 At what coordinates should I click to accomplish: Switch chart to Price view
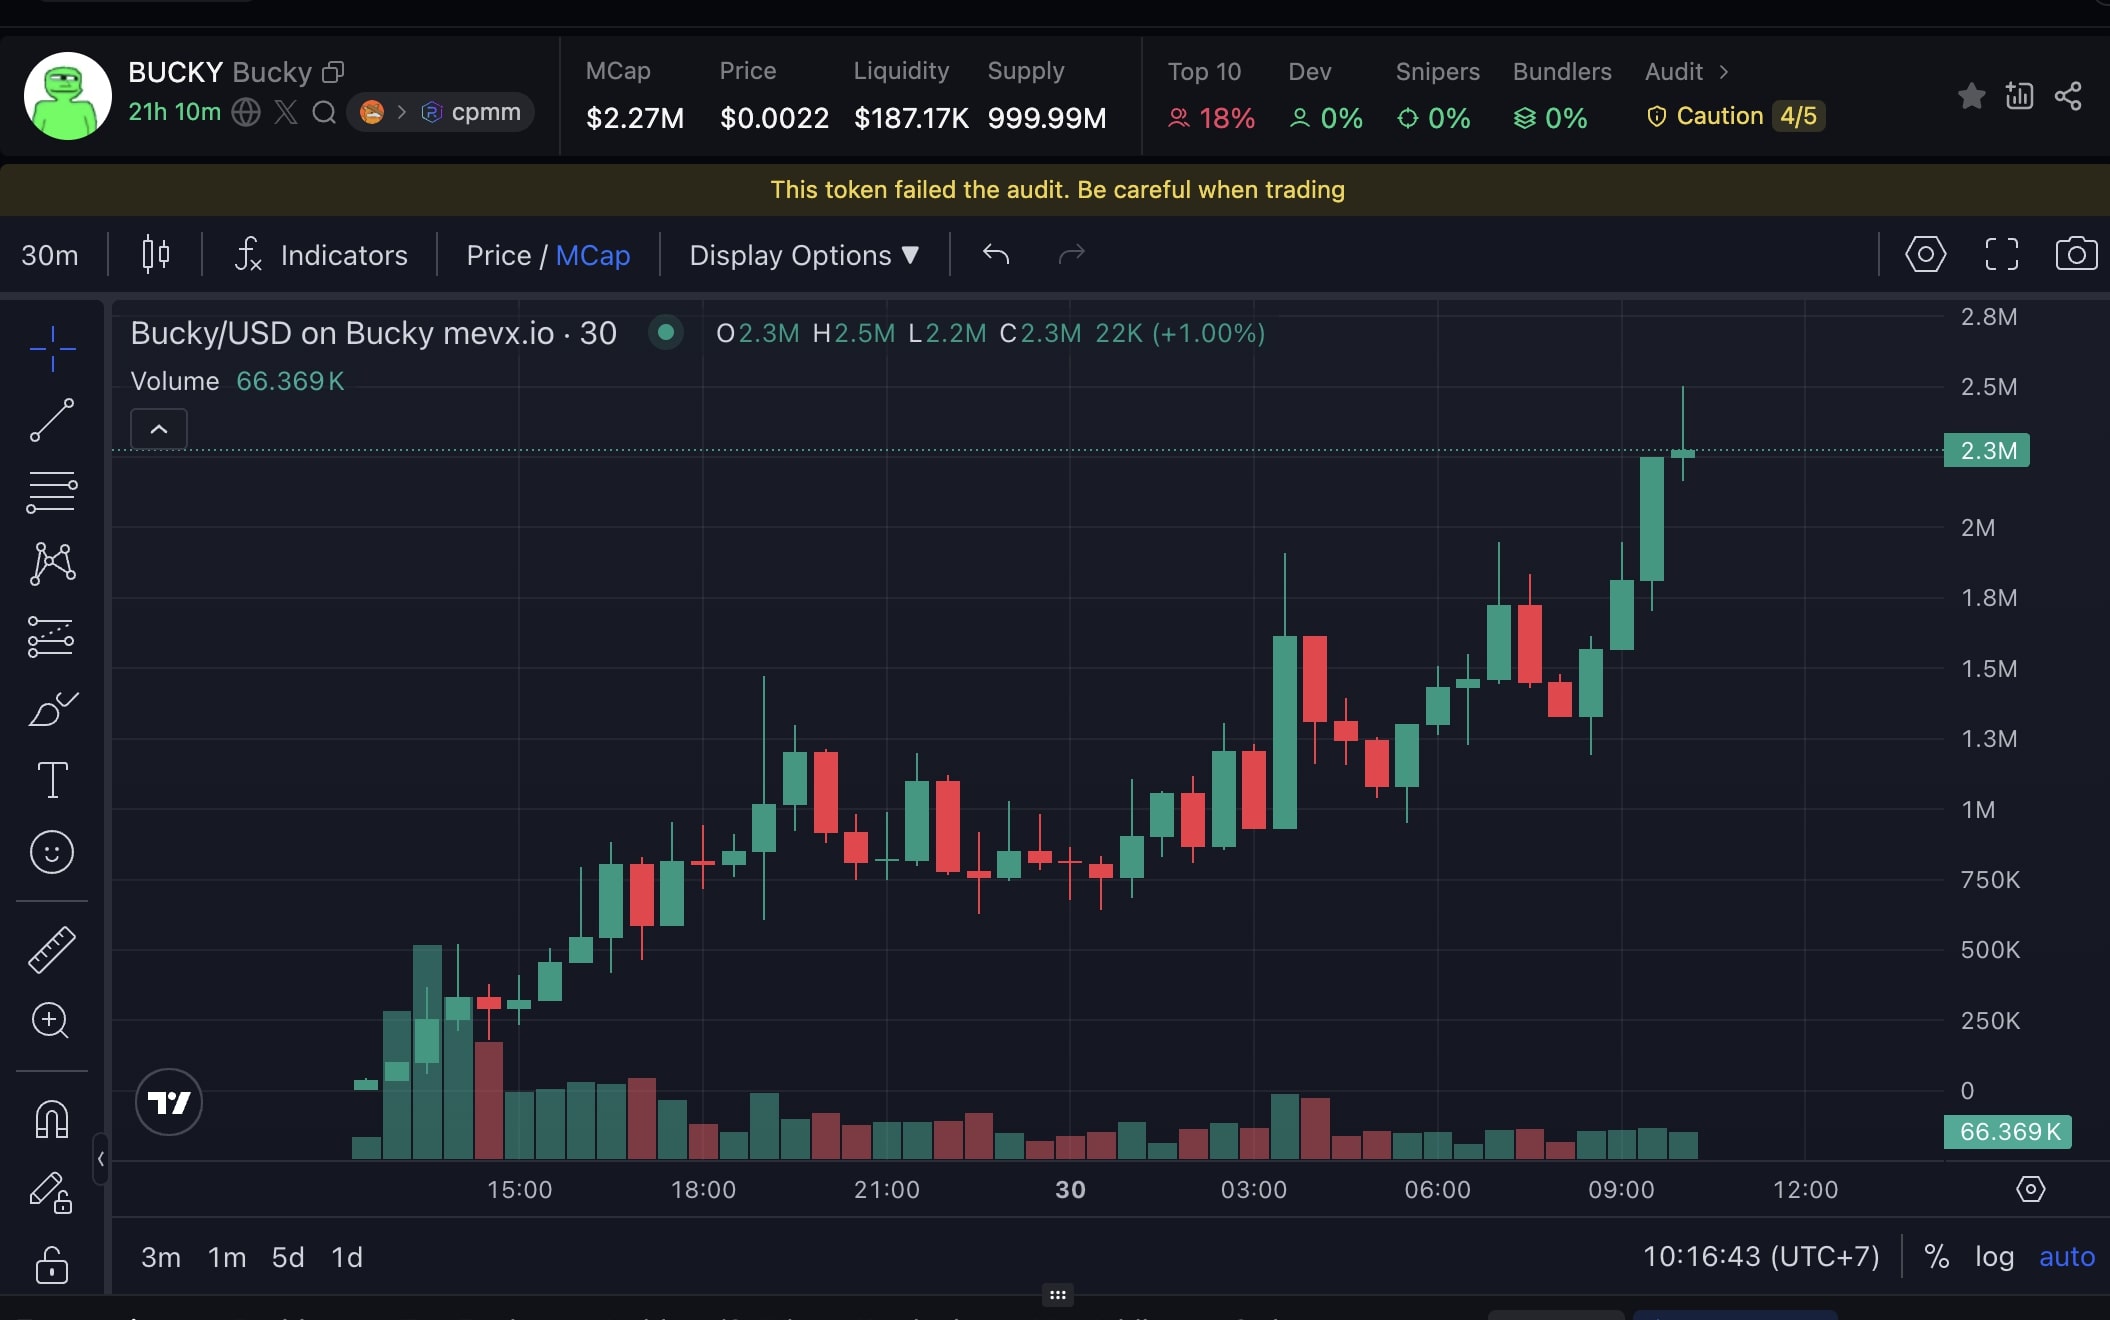(x=498, y=255)
